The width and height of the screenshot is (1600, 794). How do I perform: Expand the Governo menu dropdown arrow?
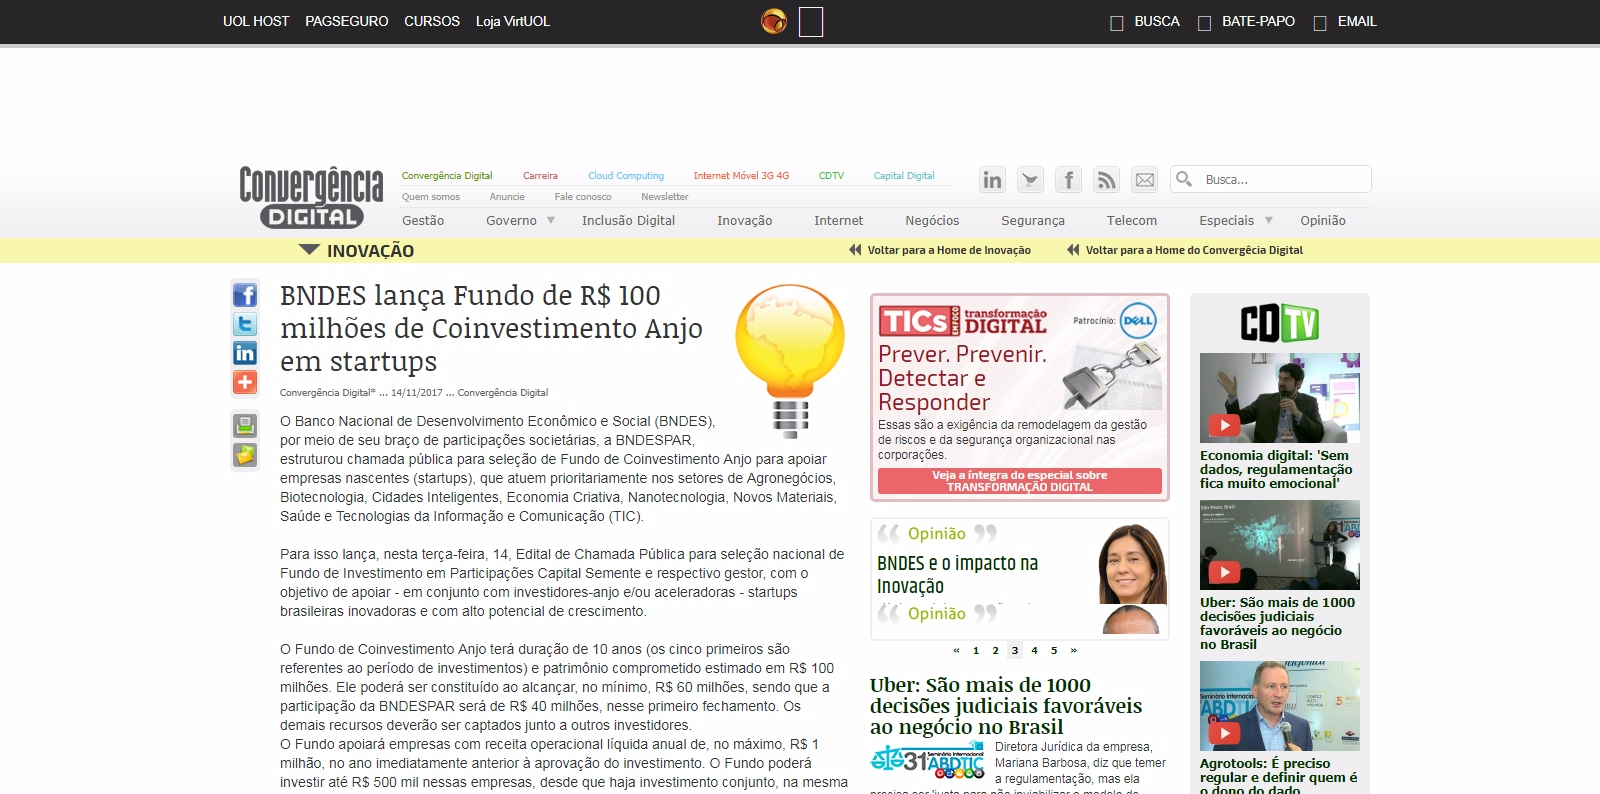550,220
